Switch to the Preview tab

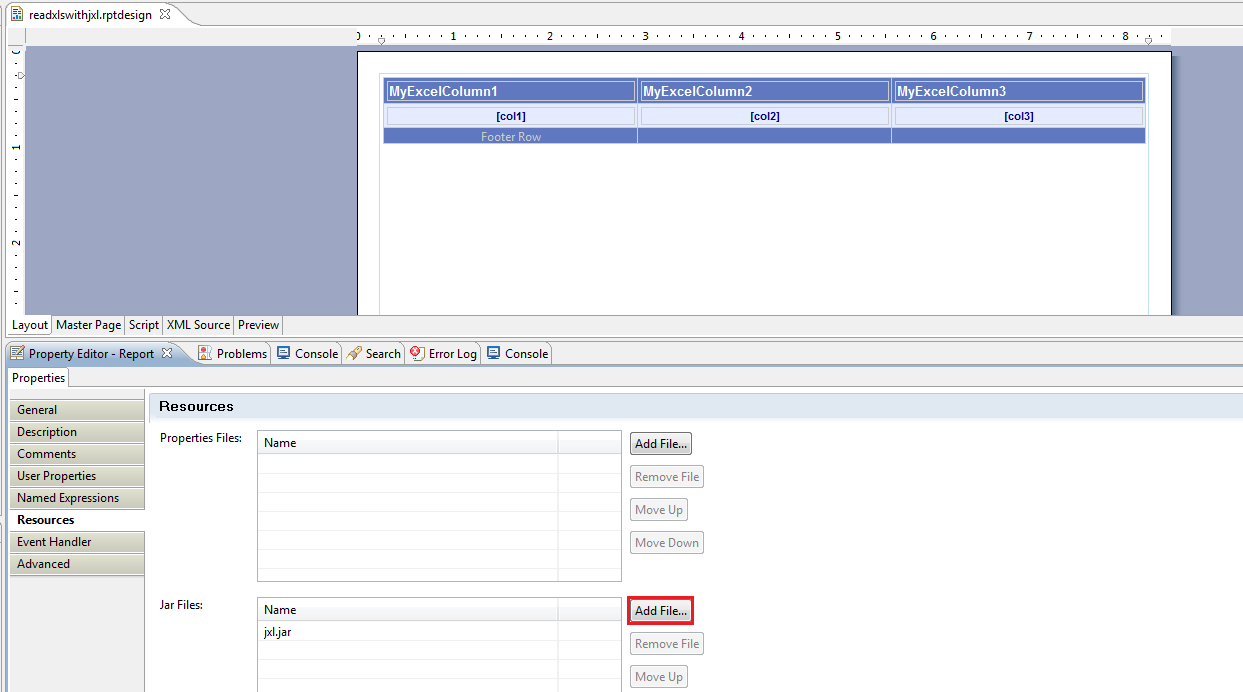(x=258, y=325)
